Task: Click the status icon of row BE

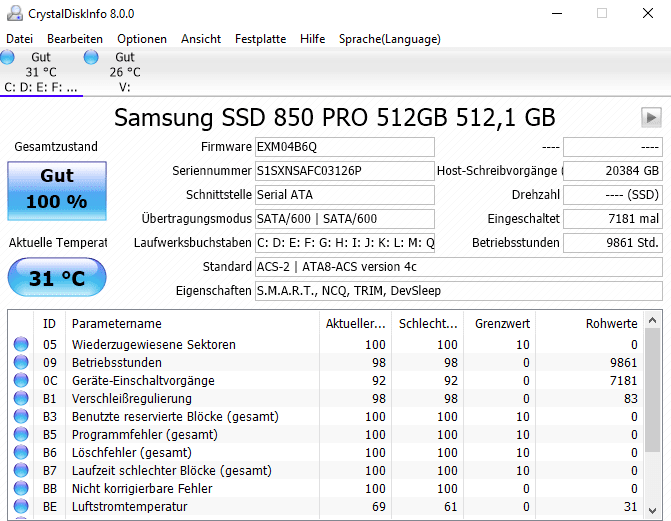Action: (x=21, y=506)
